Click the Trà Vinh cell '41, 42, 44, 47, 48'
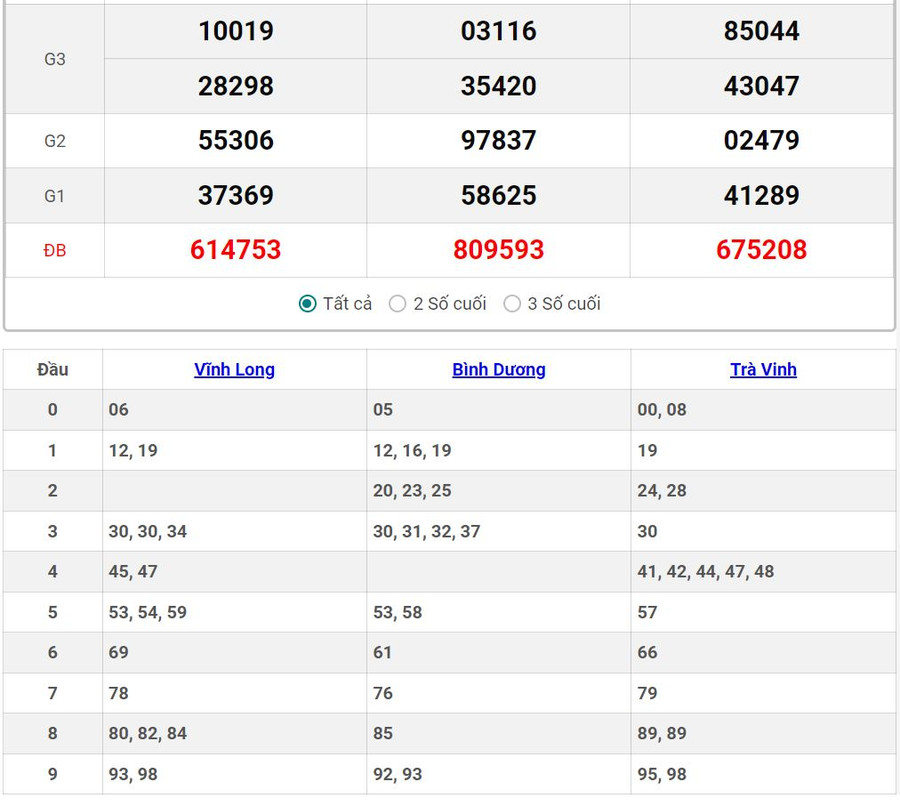Image resolution: width=900 pixels, height=800 pixels. (x=706, y=572)
